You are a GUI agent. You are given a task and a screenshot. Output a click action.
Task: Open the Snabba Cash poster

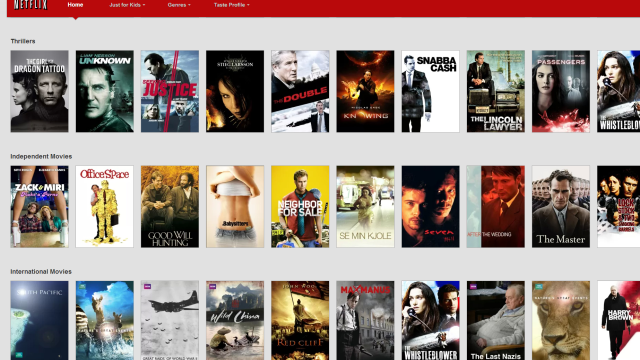pyautogui.click(x=431, y=91)
